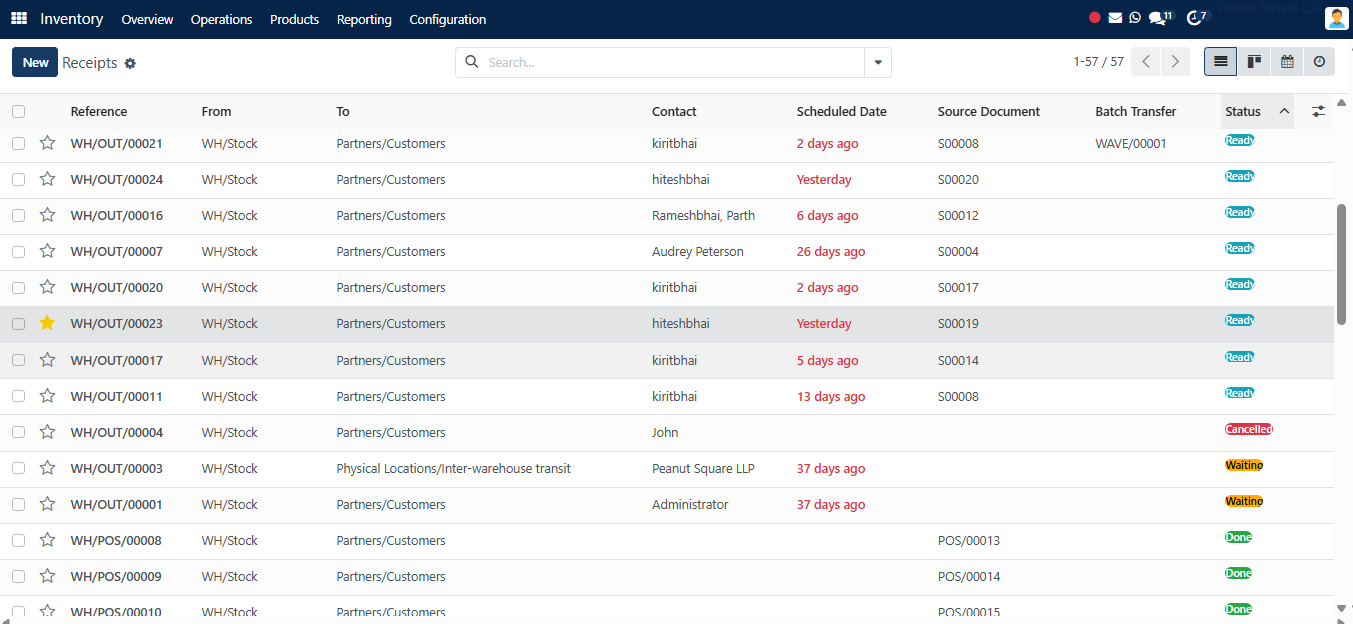Image resolution: width=1353 pixels, height=624 pixels.
Task: Go to previous page of records
Action: 1146,62
